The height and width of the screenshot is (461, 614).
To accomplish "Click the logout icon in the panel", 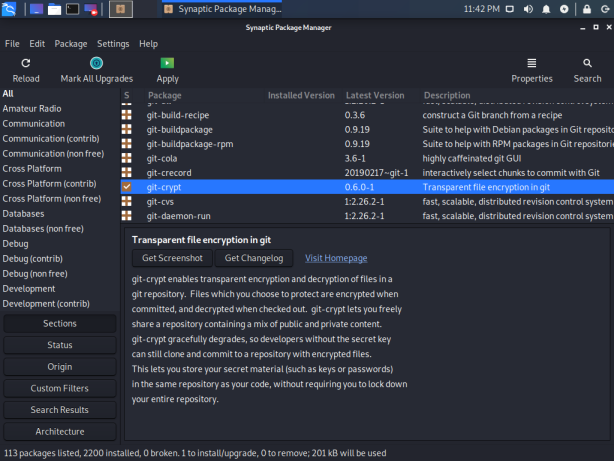I will [605, 9].
